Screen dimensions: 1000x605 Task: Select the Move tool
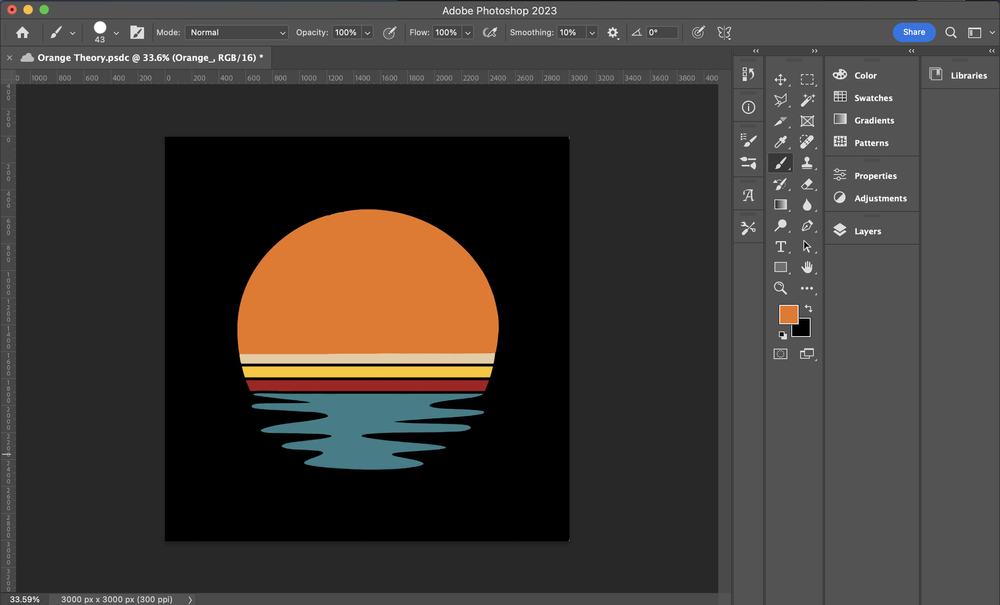coord(781,79)
